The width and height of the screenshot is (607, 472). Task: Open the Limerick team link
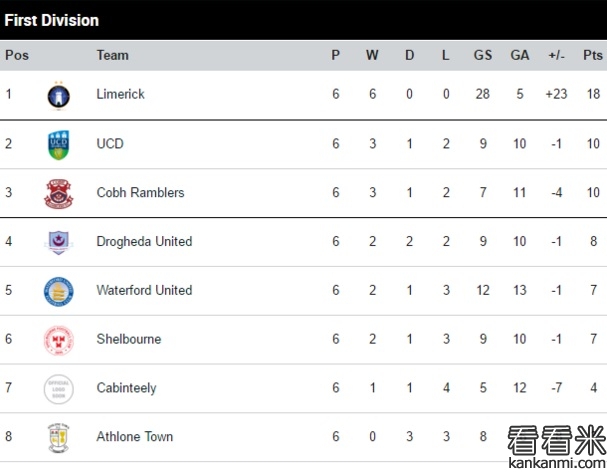point(120,94)
